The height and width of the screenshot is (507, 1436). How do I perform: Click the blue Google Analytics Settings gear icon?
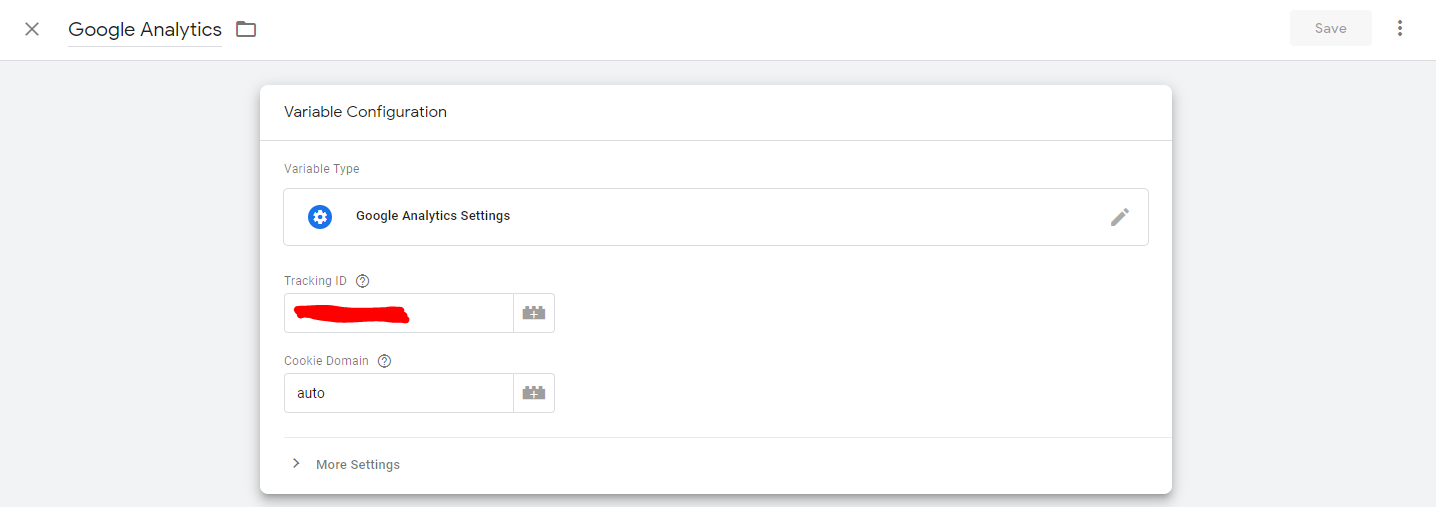(320, 216)
